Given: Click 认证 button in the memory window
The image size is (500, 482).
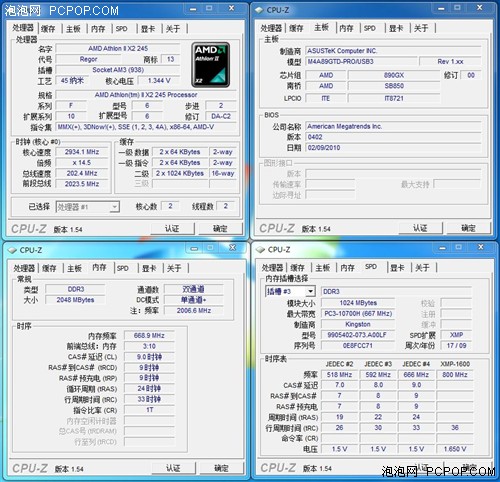Looking at the screenshot, I should [x=173, y=468].
